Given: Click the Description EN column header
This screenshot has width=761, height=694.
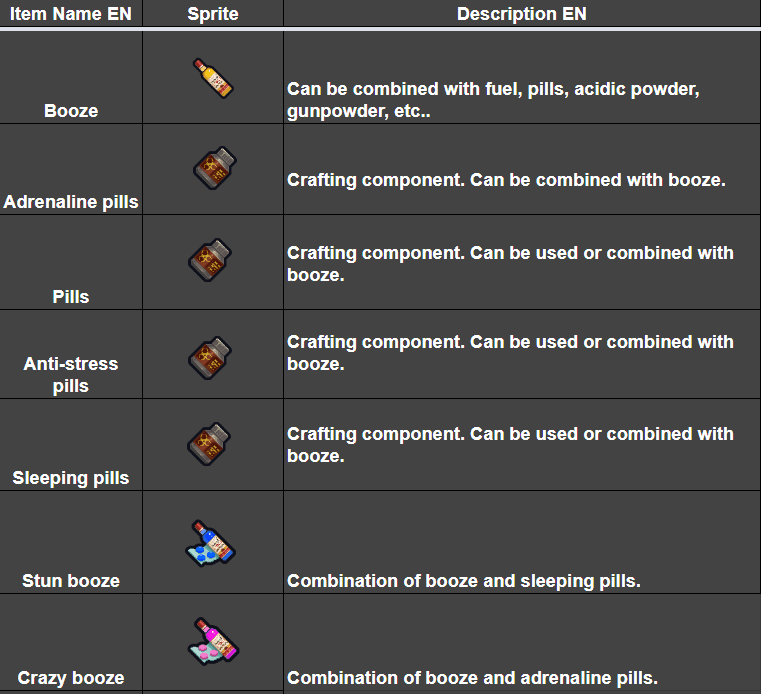Looking at the screenshot, I should click(521, 14).
